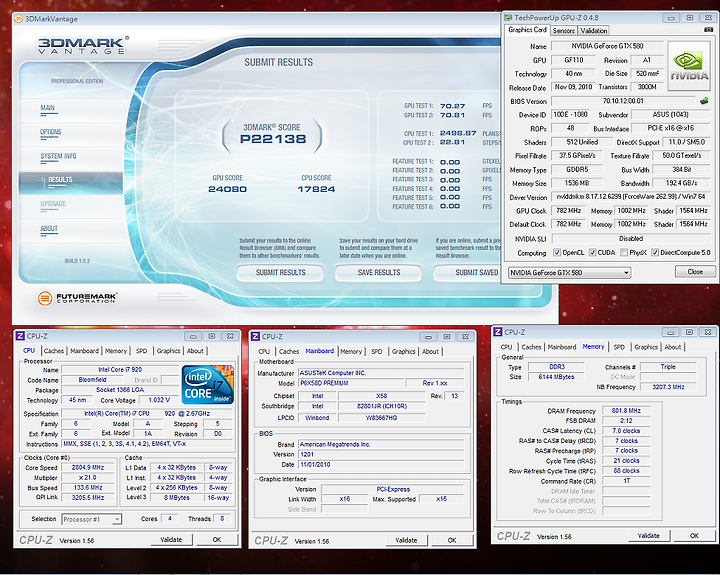The height and width of the screenshot is (575, 720).
Task: Click the BIOS Date value 11/01/2010
Action: [382, 464]
